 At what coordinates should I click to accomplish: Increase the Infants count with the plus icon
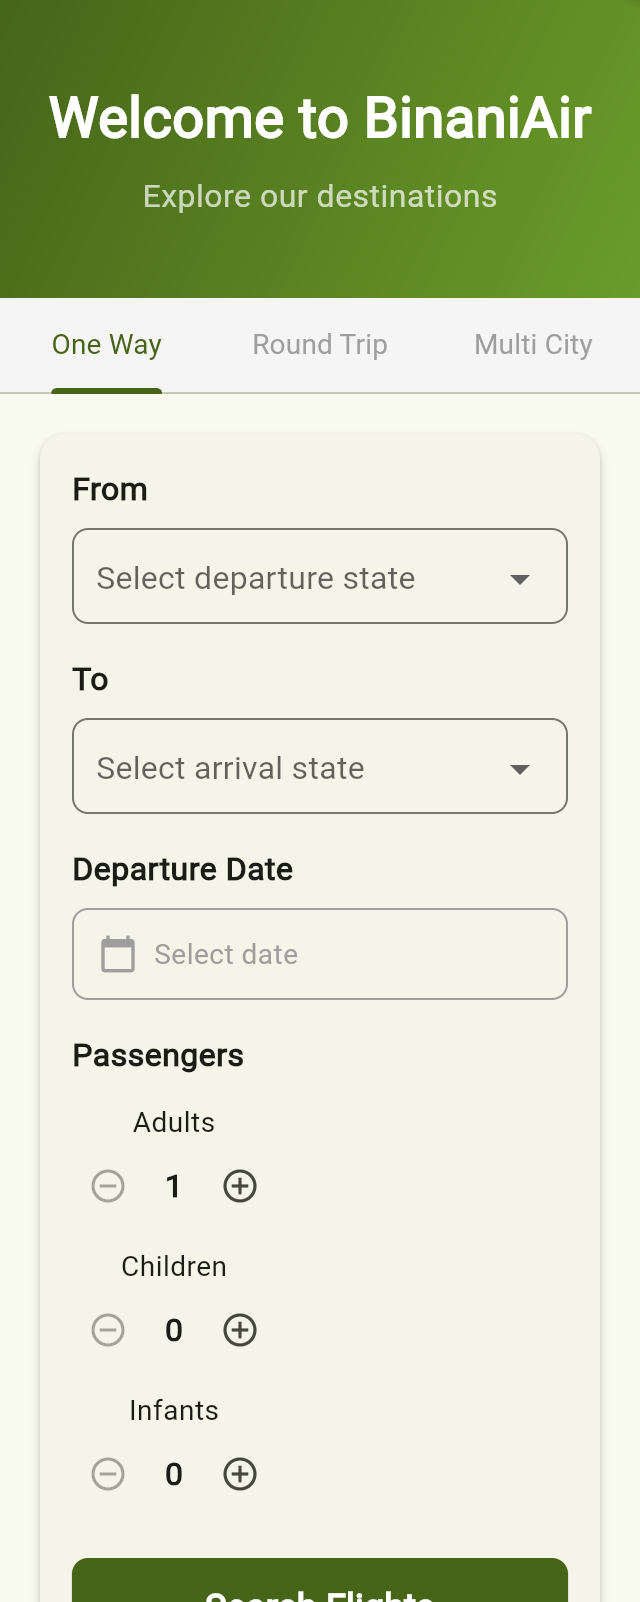pyautogui.click(x=239, y=1474)
